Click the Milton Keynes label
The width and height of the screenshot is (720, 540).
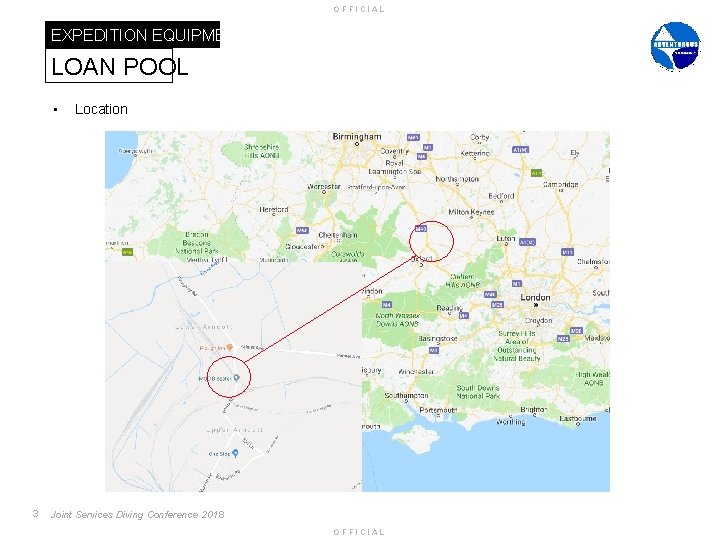[471, 212]
